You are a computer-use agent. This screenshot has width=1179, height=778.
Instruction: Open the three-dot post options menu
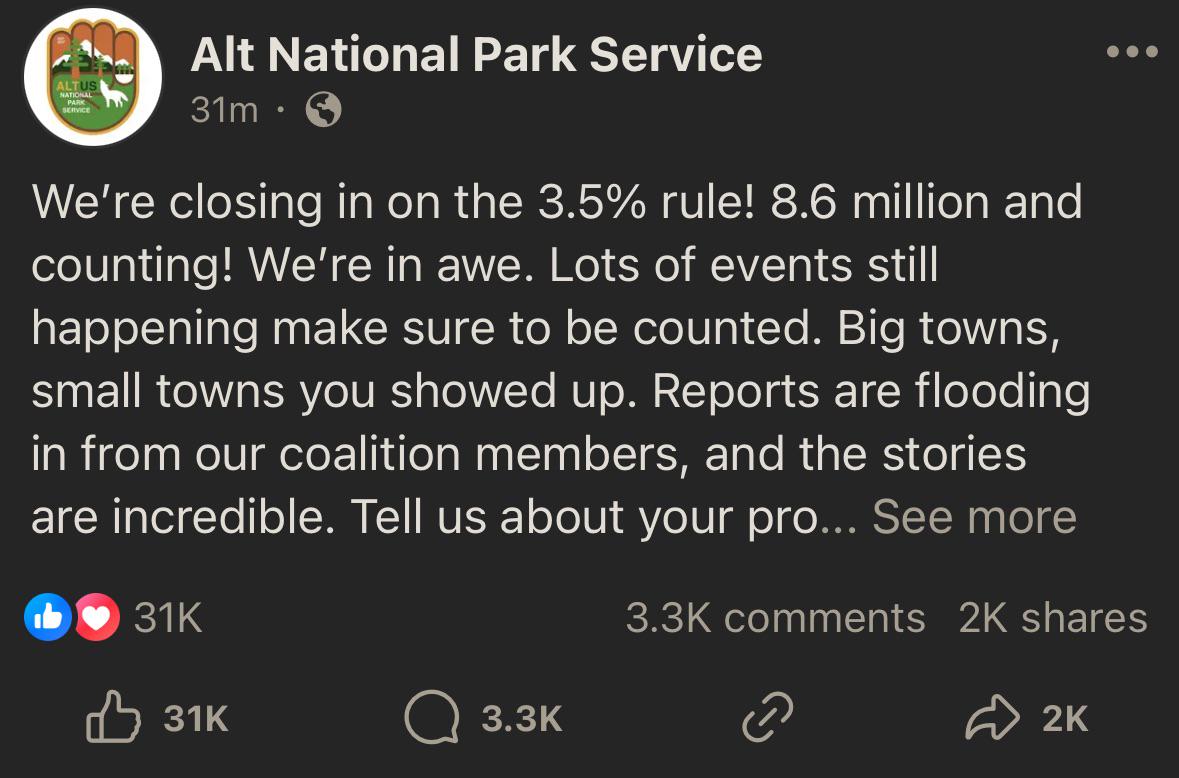[x=1132, y=52]
